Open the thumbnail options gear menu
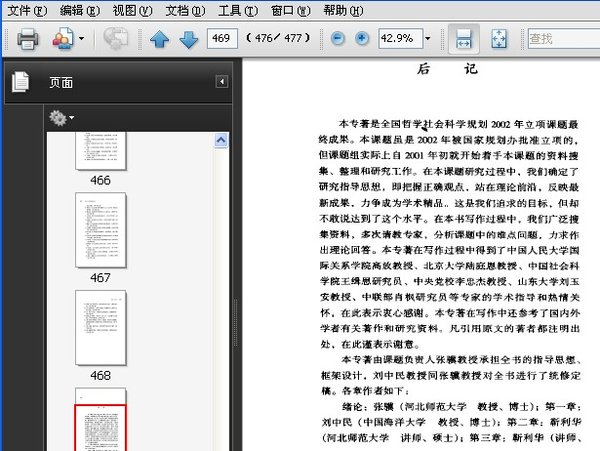The image size is (600, 451). coord(60,118)
